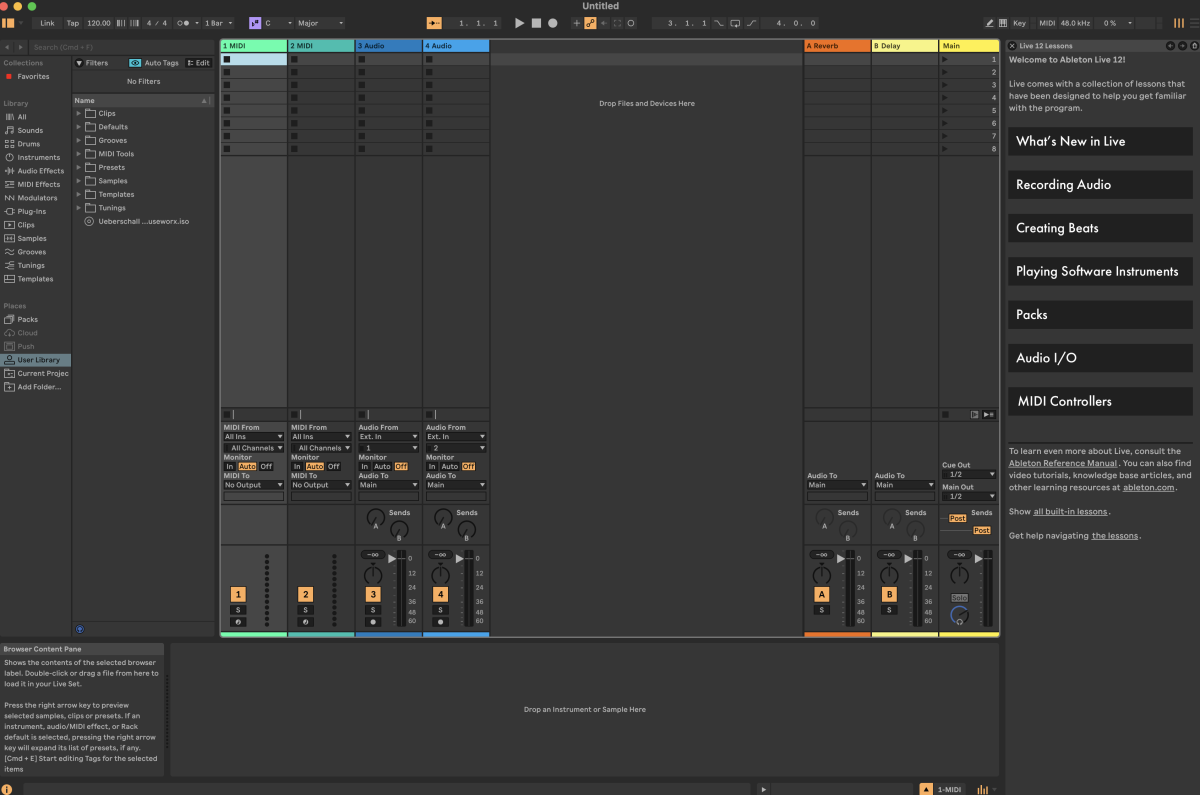Arm track 3 Audio for recording

point(373,622)
